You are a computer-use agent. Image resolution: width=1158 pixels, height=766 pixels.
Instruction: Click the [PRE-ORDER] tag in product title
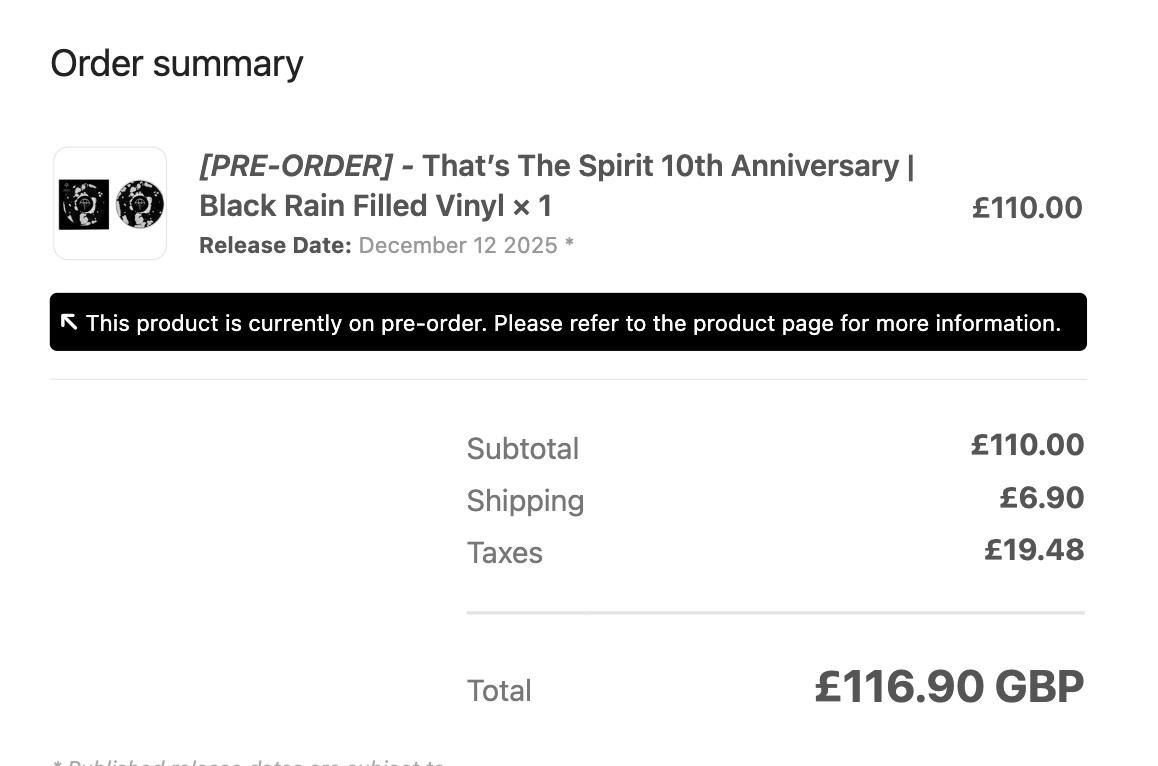point(296,166)
